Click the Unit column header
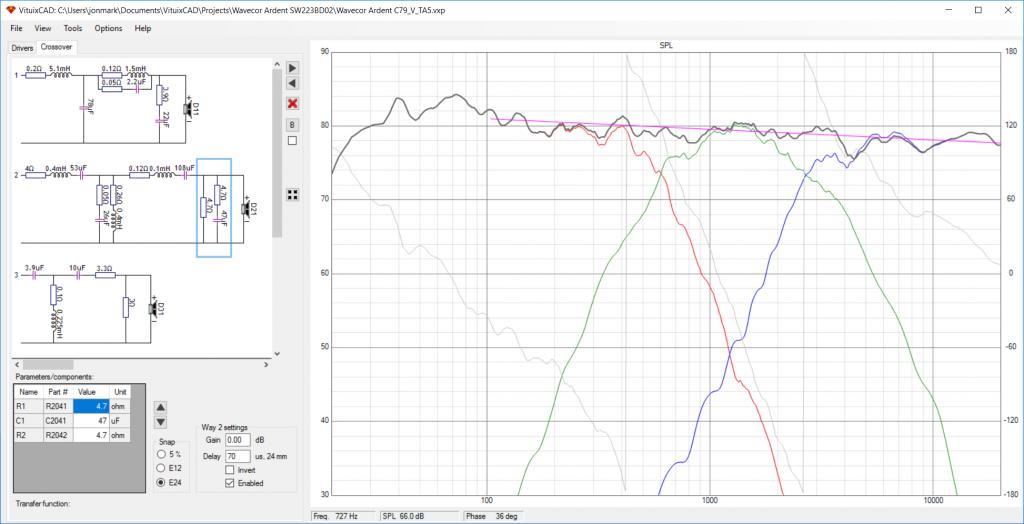Viewport: 1024px width, 524px height. tap(120, 391)
